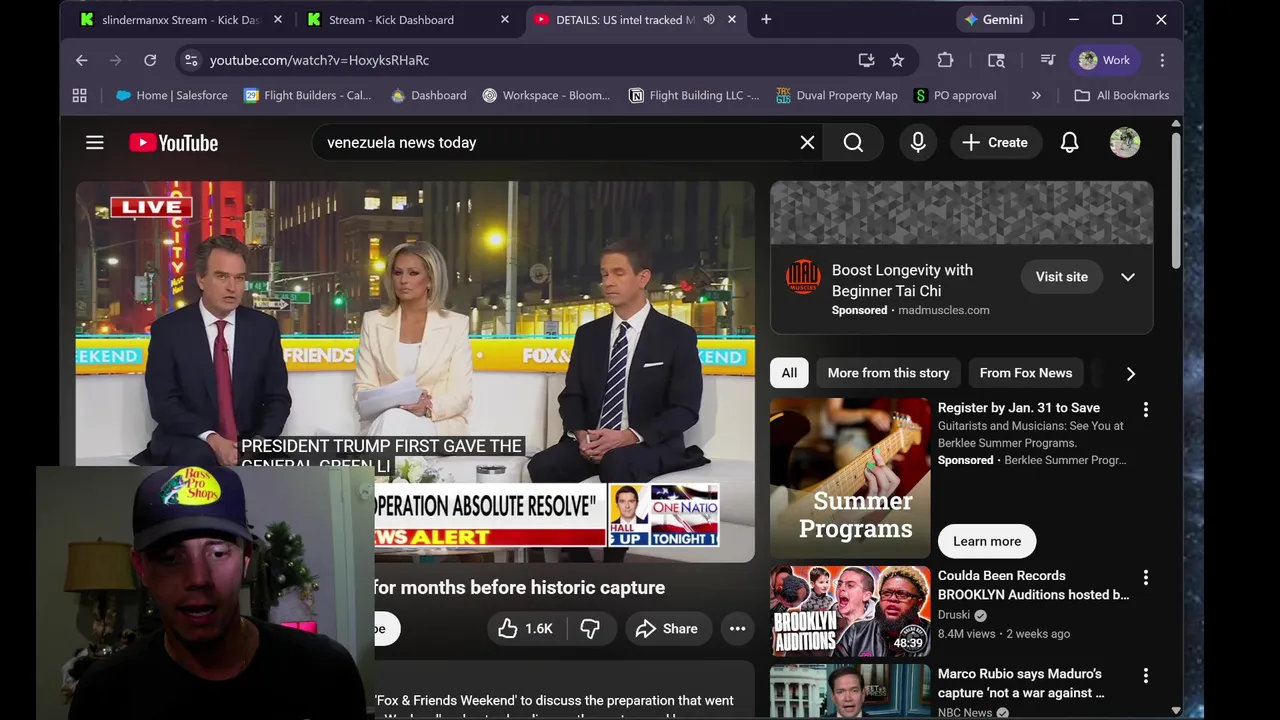This screenshot has width=1280, height=720.
Task: Open more actions under the video
Action: coord(737,629)
